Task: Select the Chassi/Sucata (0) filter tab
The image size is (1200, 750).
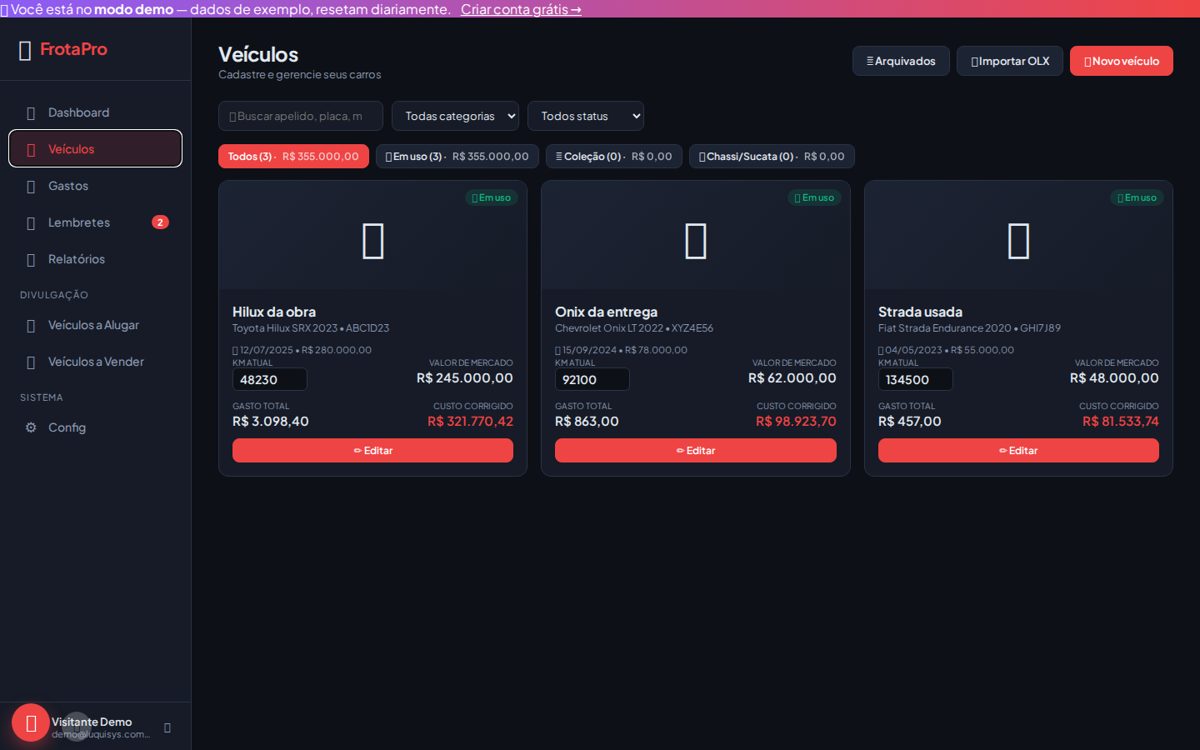Action: coord(772,156)
